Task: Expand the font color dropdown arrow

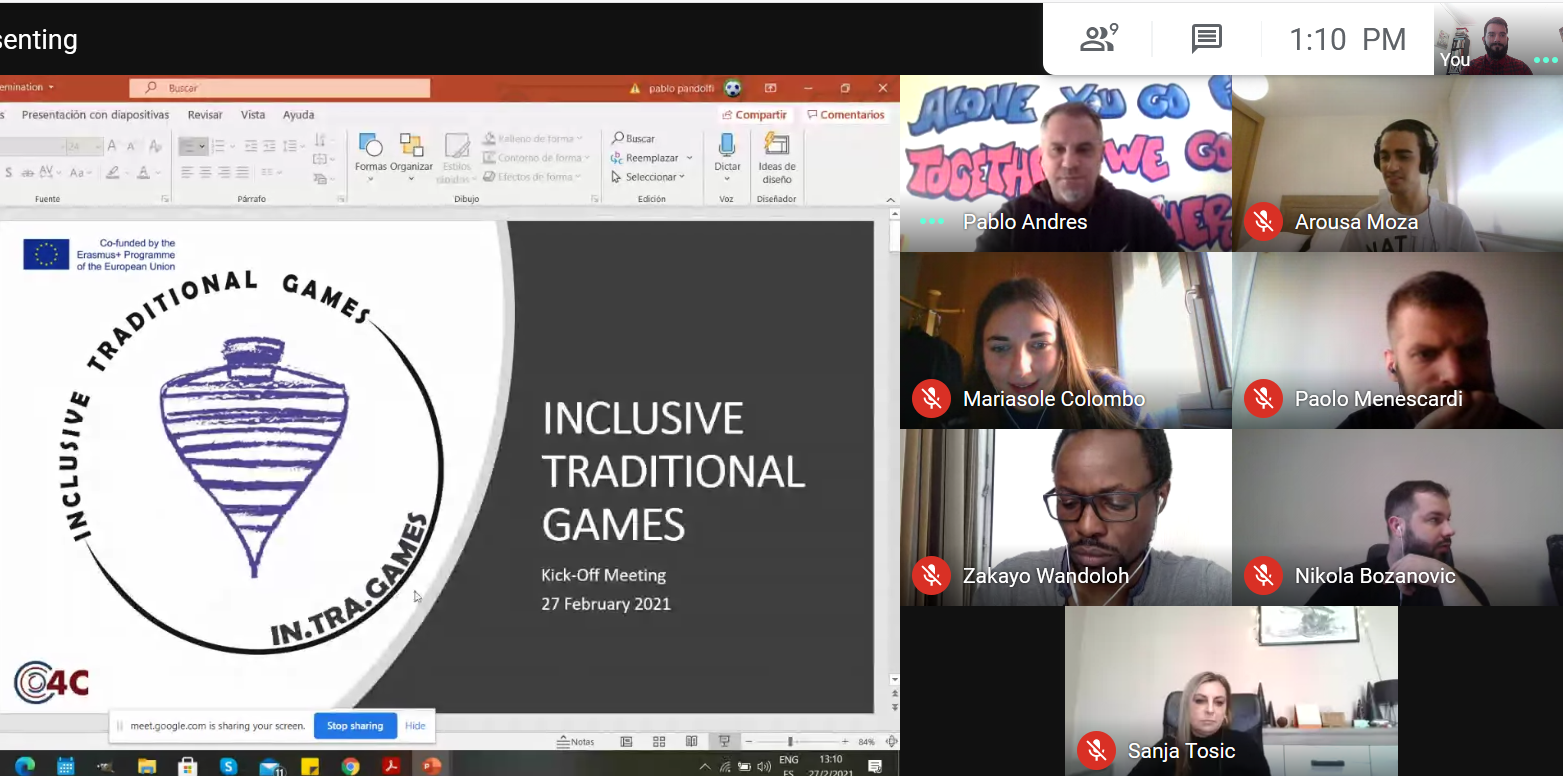Action: pos(160,173)
